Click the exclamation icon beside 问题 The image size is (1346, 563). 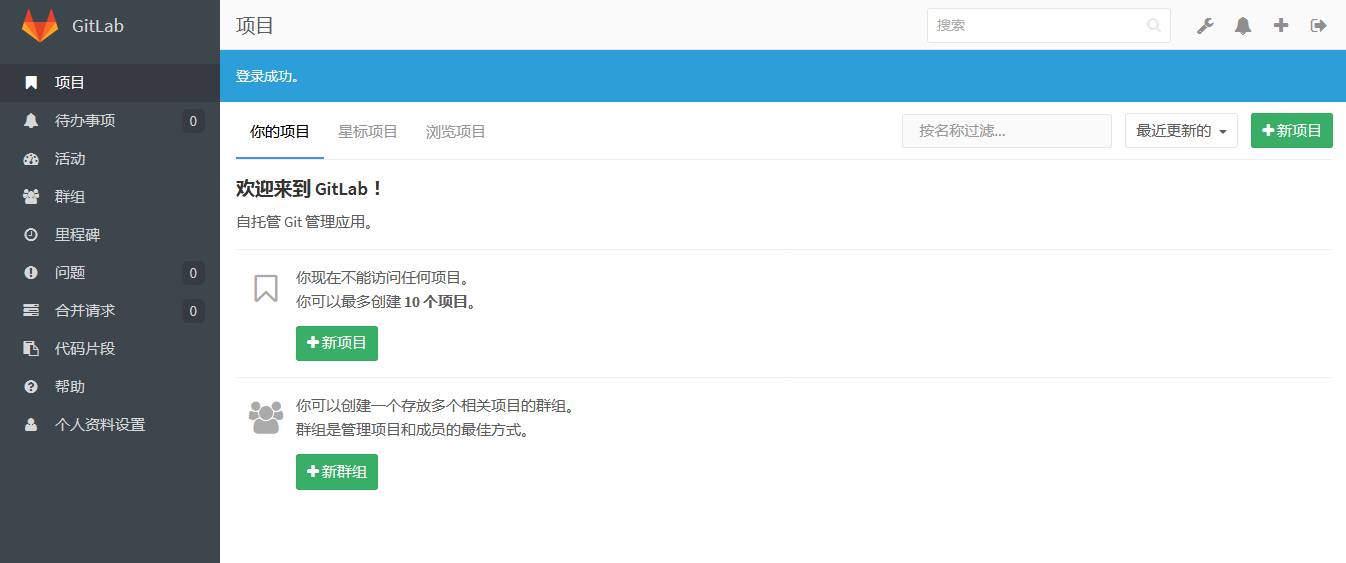[x=31, y=273]
